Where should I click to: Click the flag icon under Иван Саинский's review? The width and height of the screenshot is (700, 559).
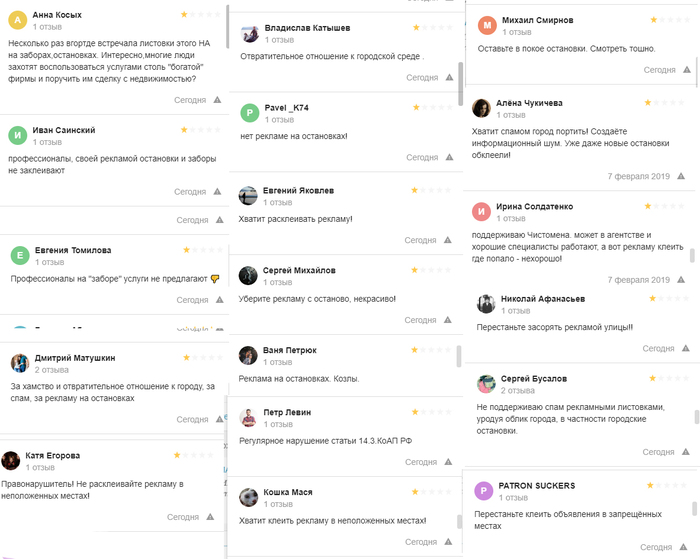tap(217, 191)
